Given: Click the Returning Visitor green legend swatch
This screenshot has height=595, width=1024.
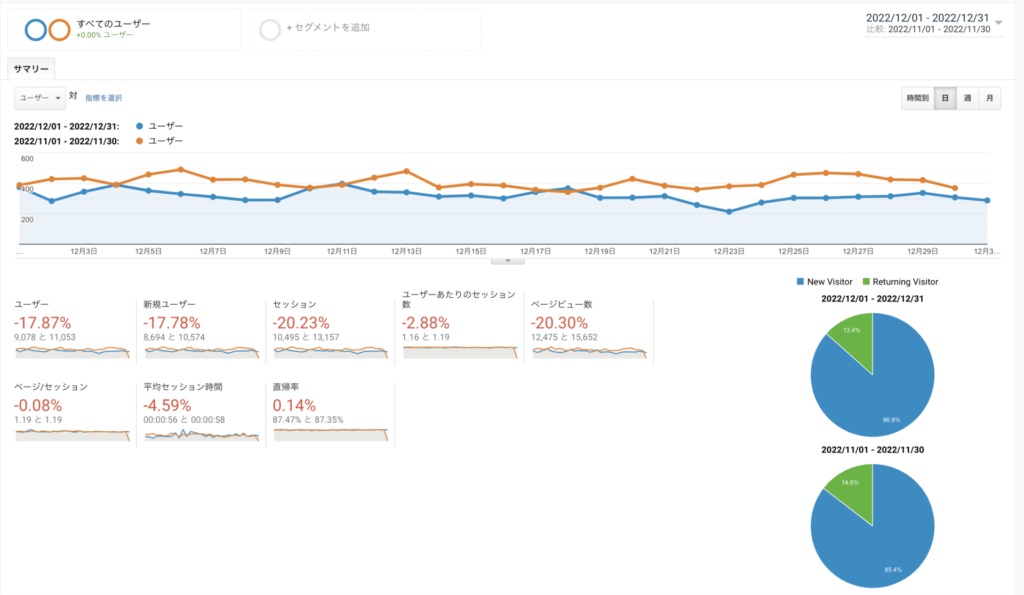Looking at the screenshot, I should coord(866,281).
